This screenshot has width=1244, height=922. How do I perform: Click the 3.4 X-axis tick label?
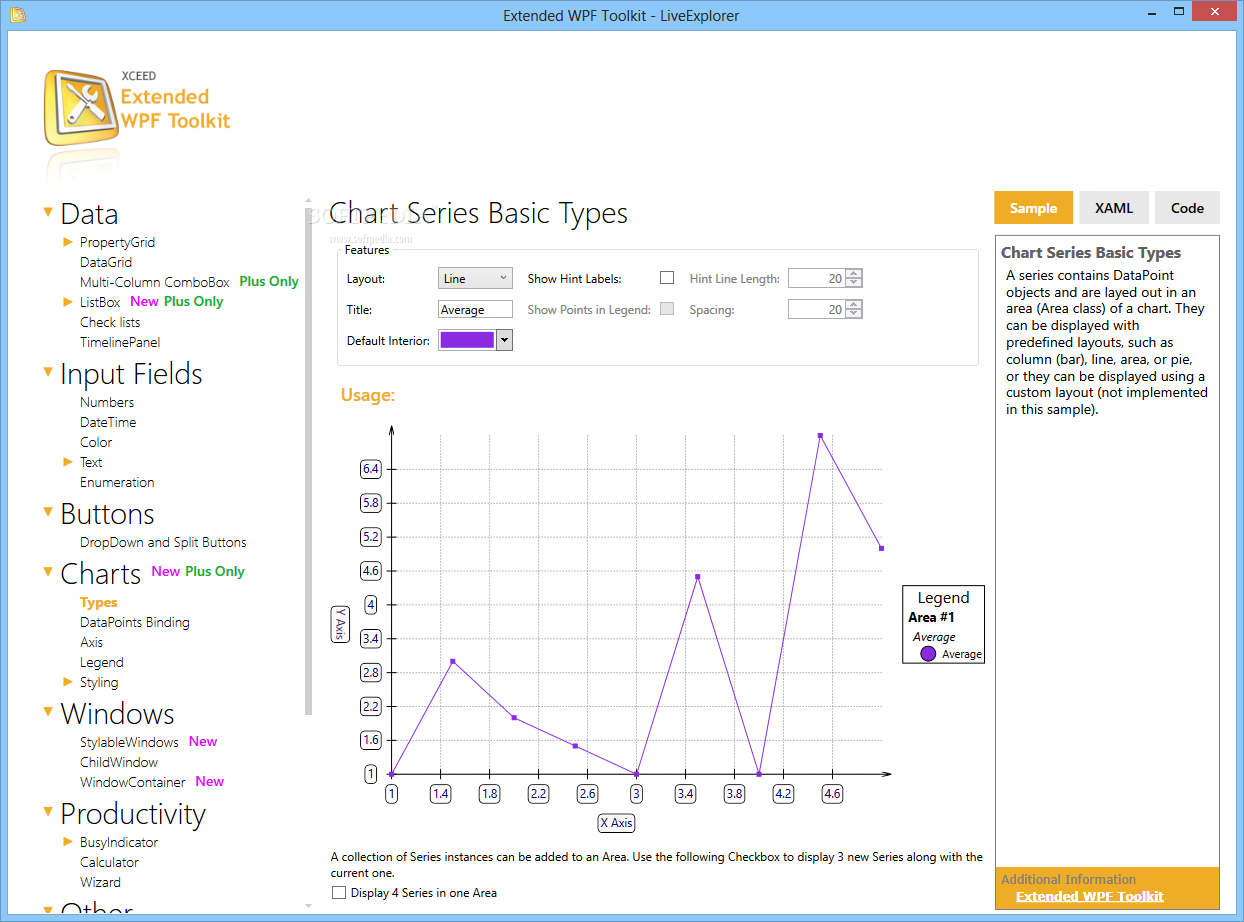(685, 794)
